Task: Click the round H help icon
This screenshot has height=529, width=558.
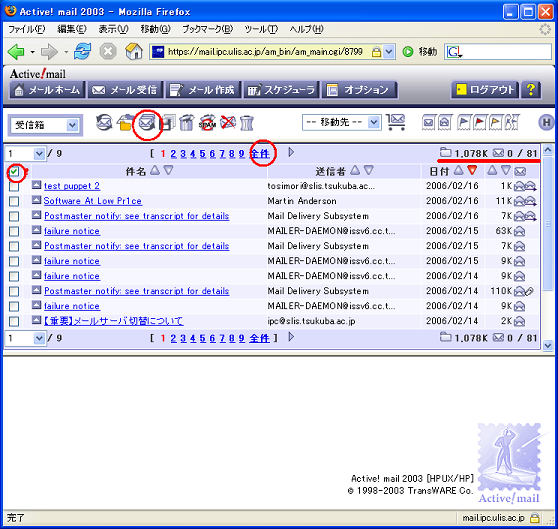Action: click(546, 123)
